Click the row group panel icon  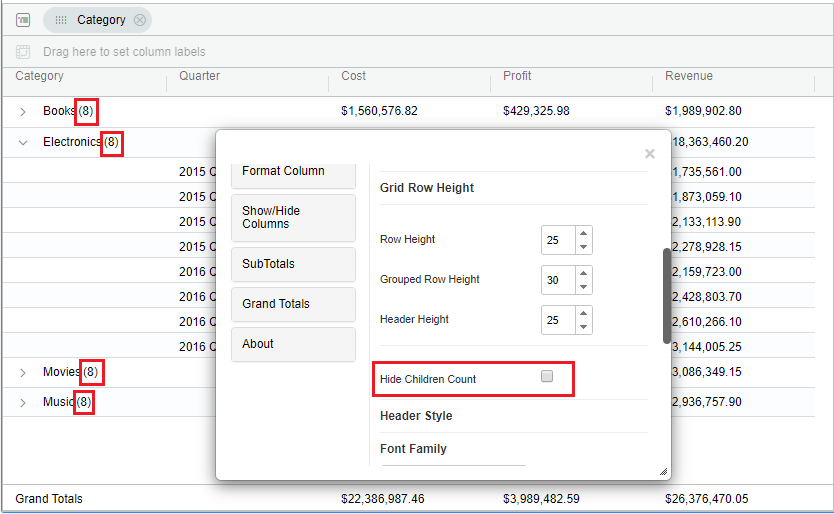[23, 20]
